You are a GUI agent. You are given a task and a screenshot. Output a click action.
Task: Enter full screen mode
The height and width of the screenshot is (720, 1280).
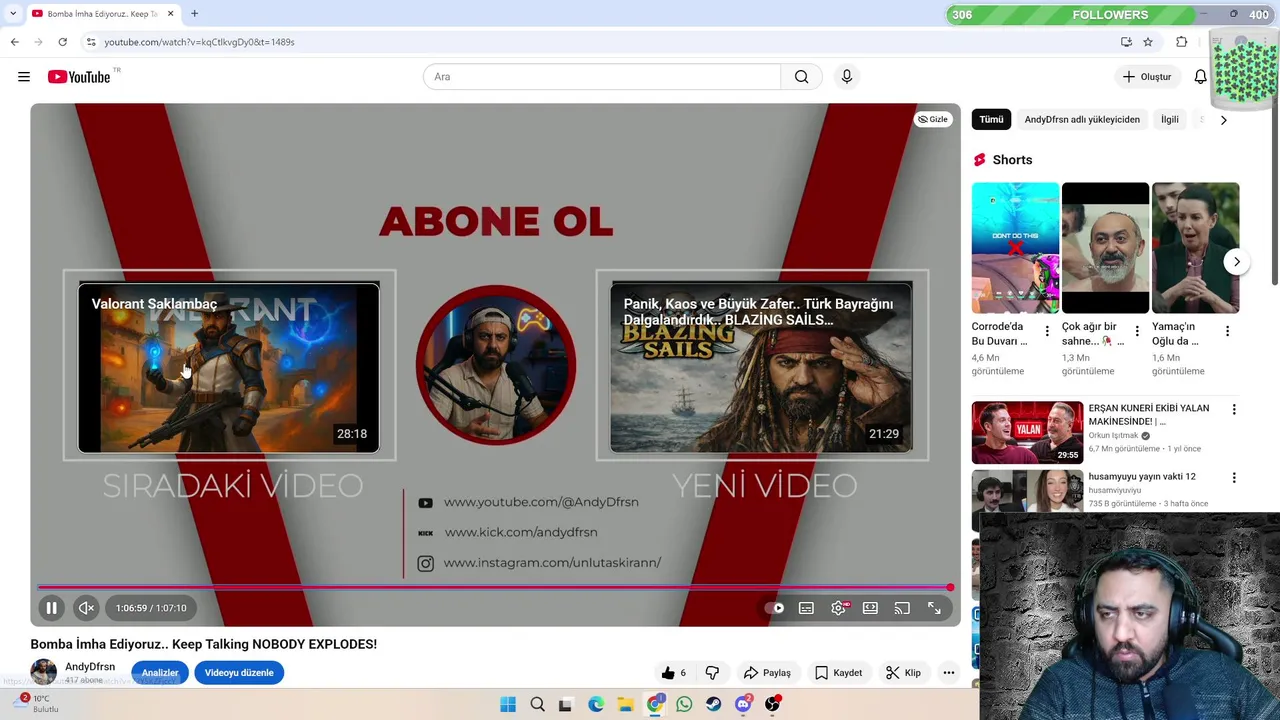click(x=934, y=608)
